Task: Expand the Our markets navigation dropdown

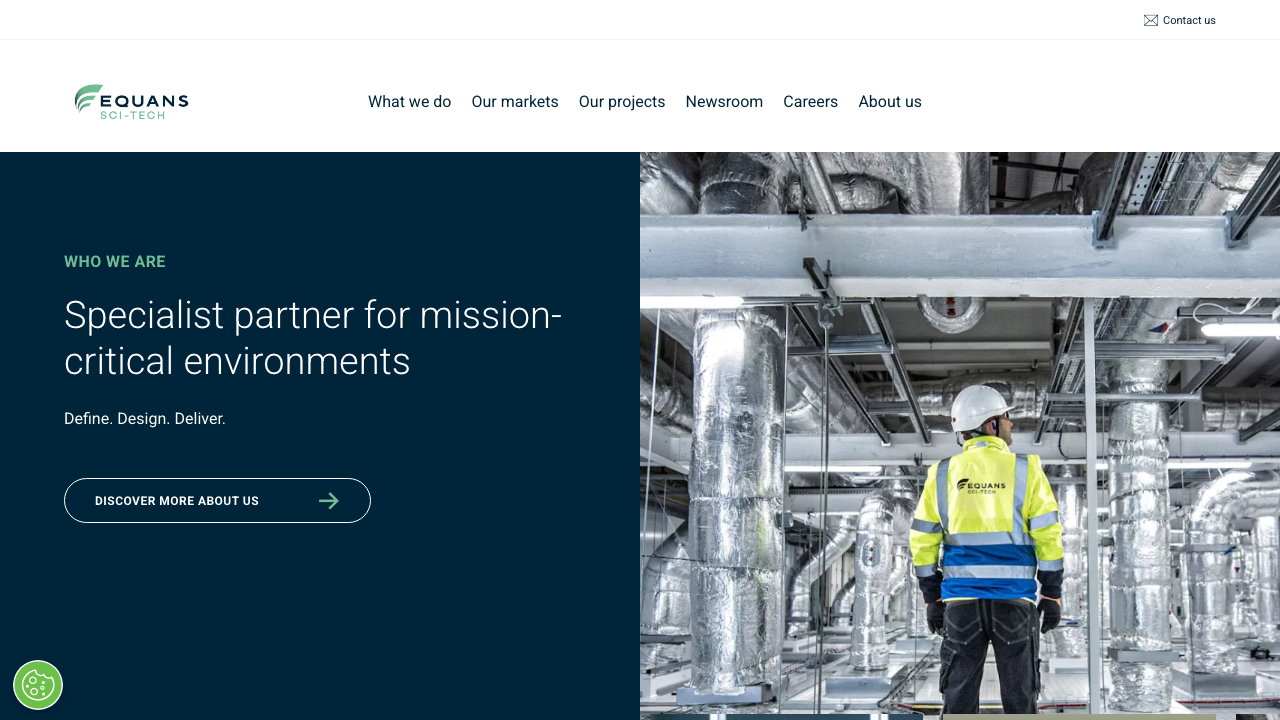Action: [515, 101]
